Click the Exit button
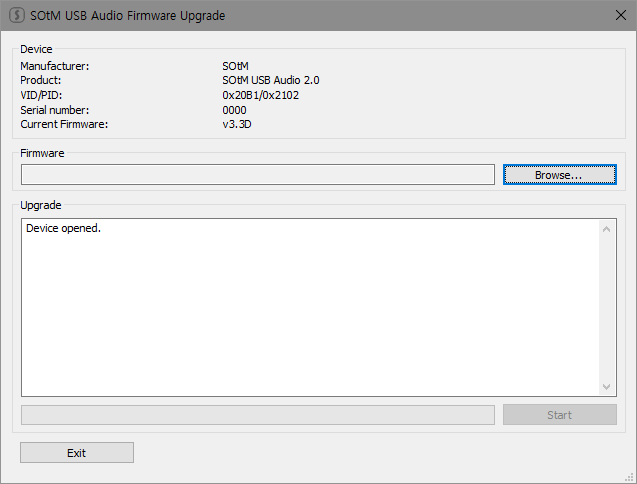637x484 pixels. 77,453
